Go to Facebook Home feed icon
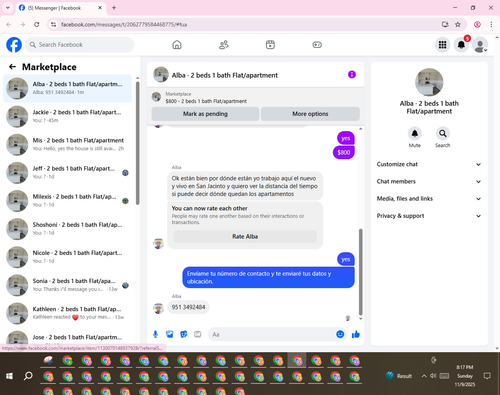Viewport: 500px width, 395px height. click(177, 45)
